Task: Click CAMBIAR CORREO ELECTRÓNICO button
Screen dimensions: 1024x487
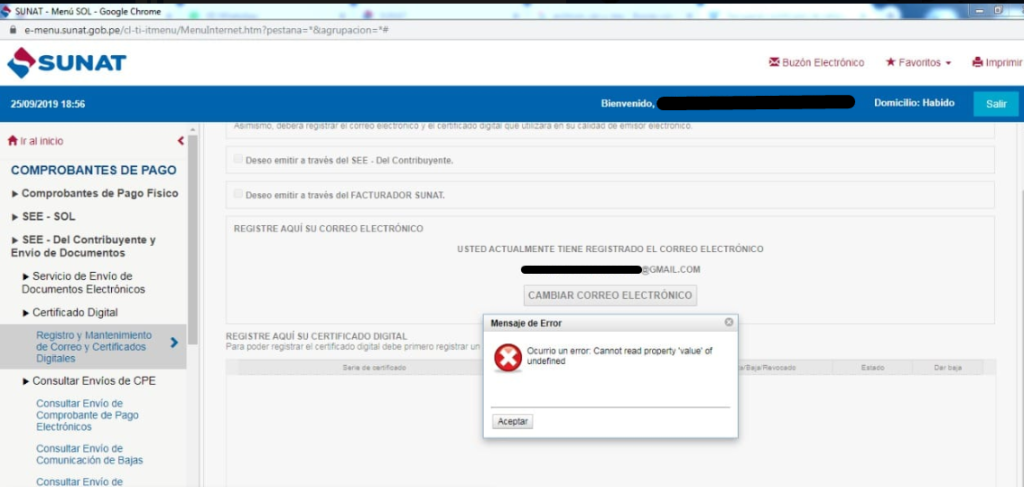Action: coord(610,295)
